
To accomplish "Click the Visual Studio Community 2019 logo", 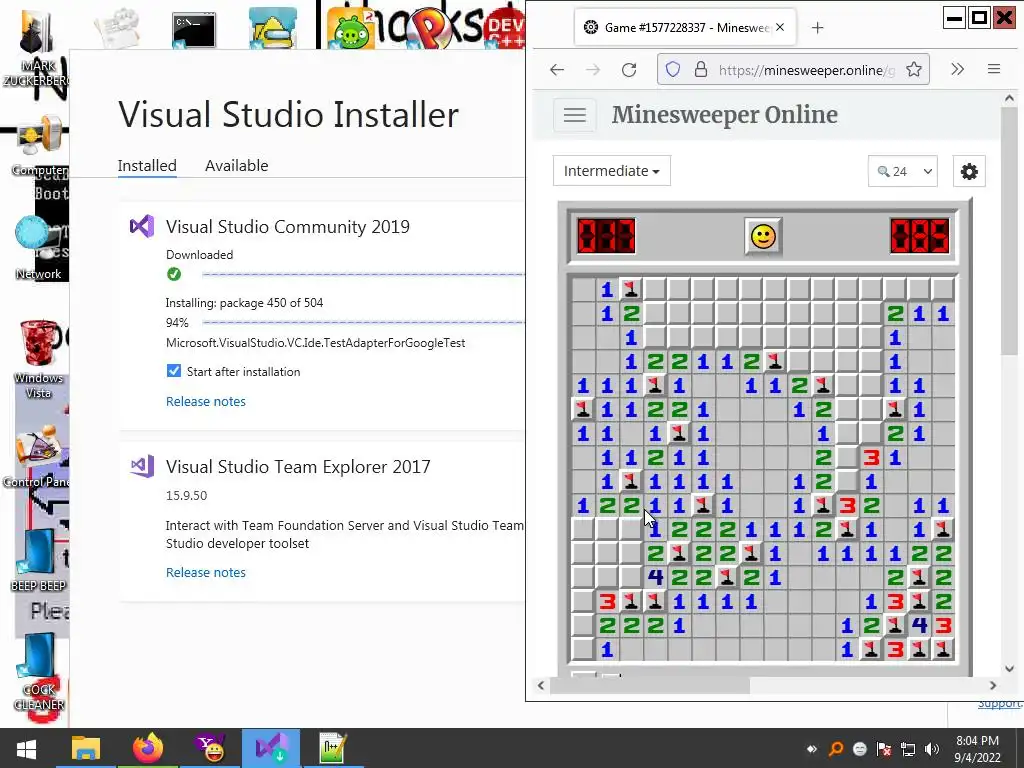I will (x=142, y=227).
